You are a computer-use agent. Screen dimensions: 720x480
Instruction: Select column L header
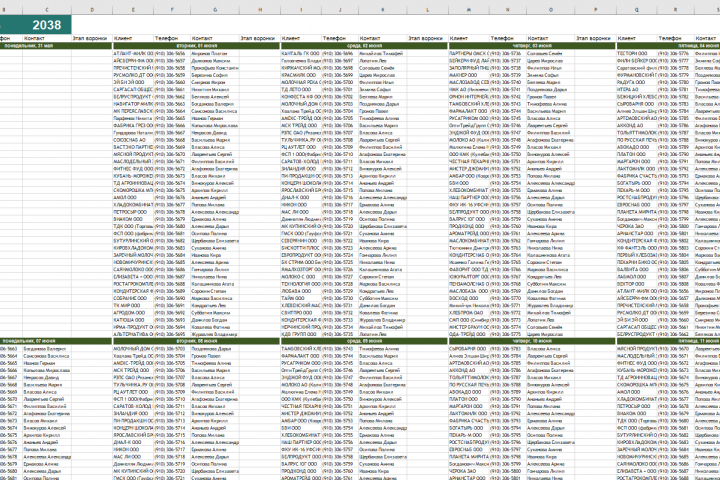[x=428, y=10]
